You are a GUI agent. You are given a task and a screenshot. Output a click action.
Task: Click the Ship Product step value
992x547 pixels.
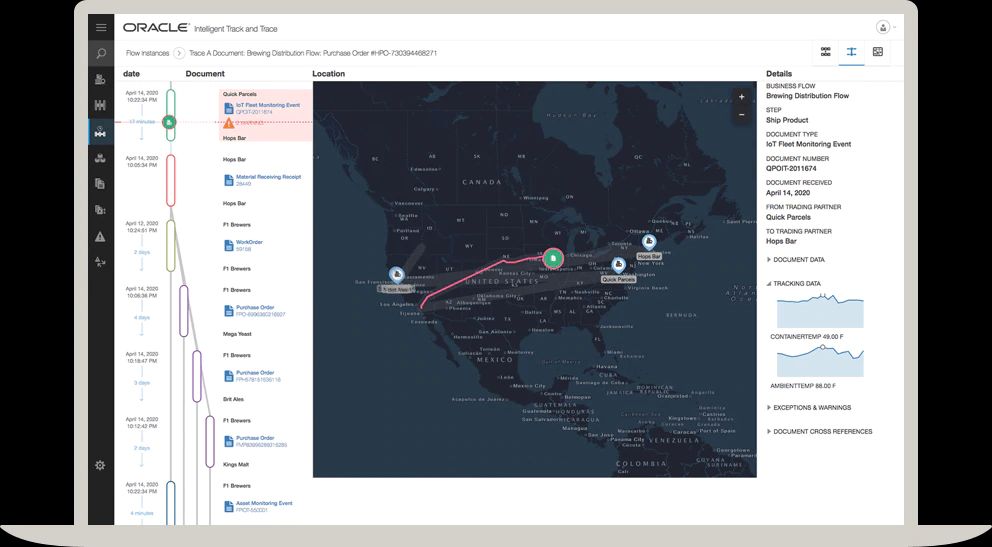pos(787,120)
